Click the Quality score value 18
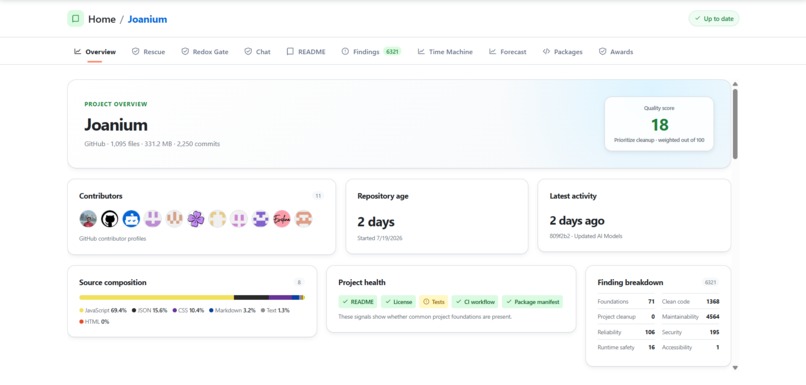The image size is (806, 385). pos(660,125)
